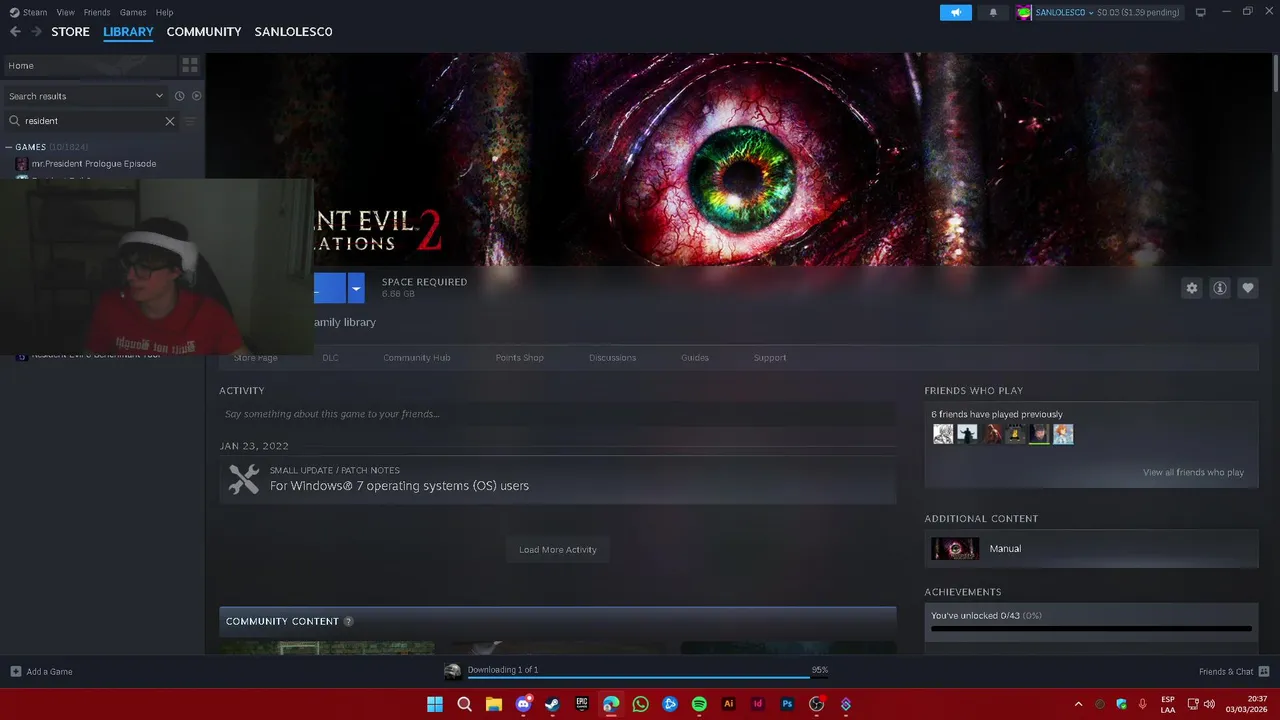Click View all friends who play

[1193, 472]
